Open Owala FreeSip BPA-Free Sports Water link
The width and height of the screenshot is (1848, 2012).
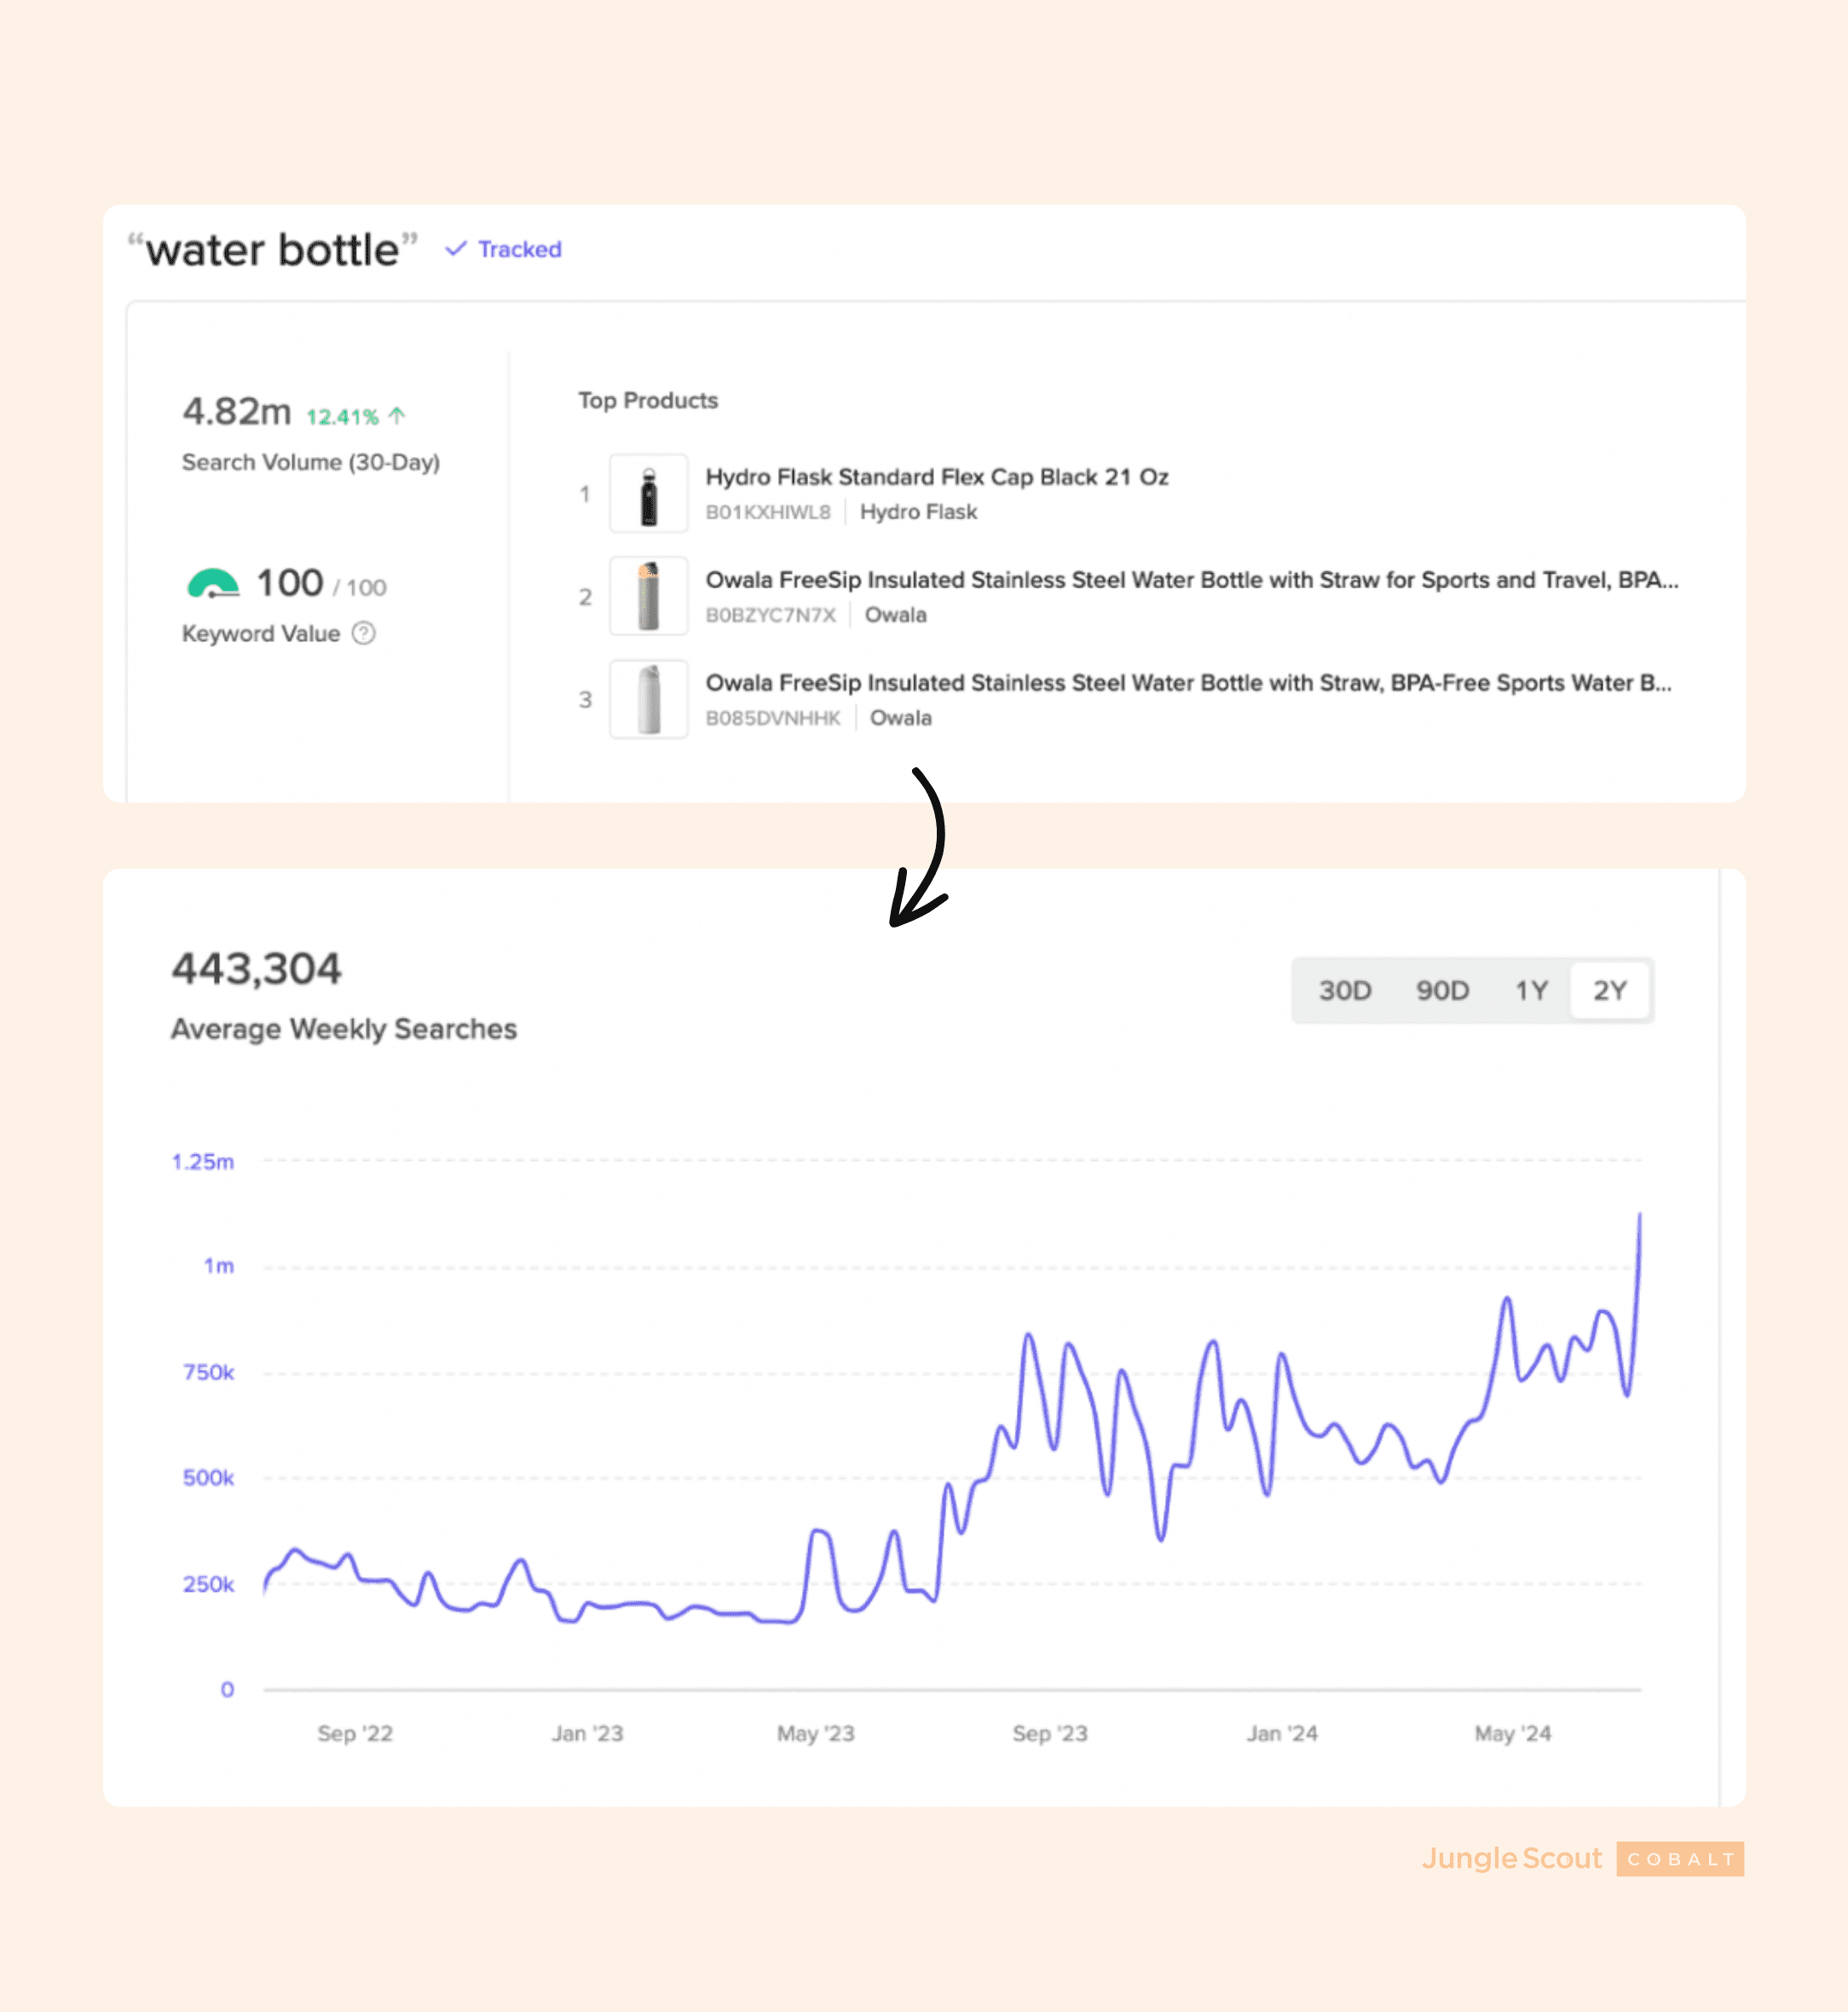(1188, 683)
